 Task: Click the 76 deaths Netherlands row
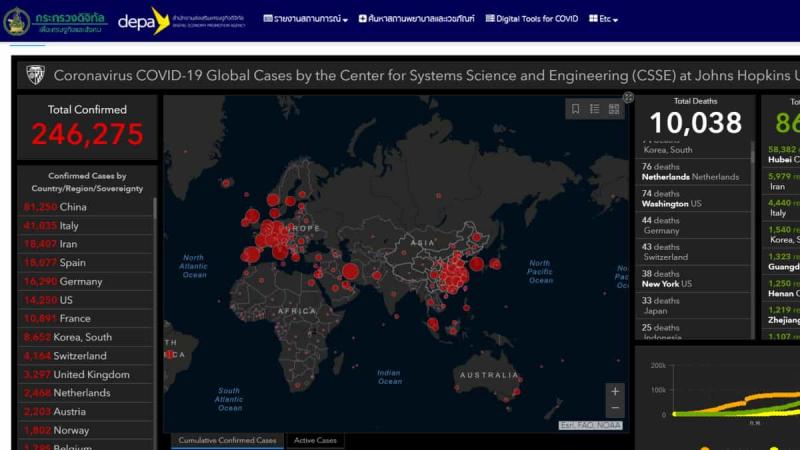[x=693, y=172]
